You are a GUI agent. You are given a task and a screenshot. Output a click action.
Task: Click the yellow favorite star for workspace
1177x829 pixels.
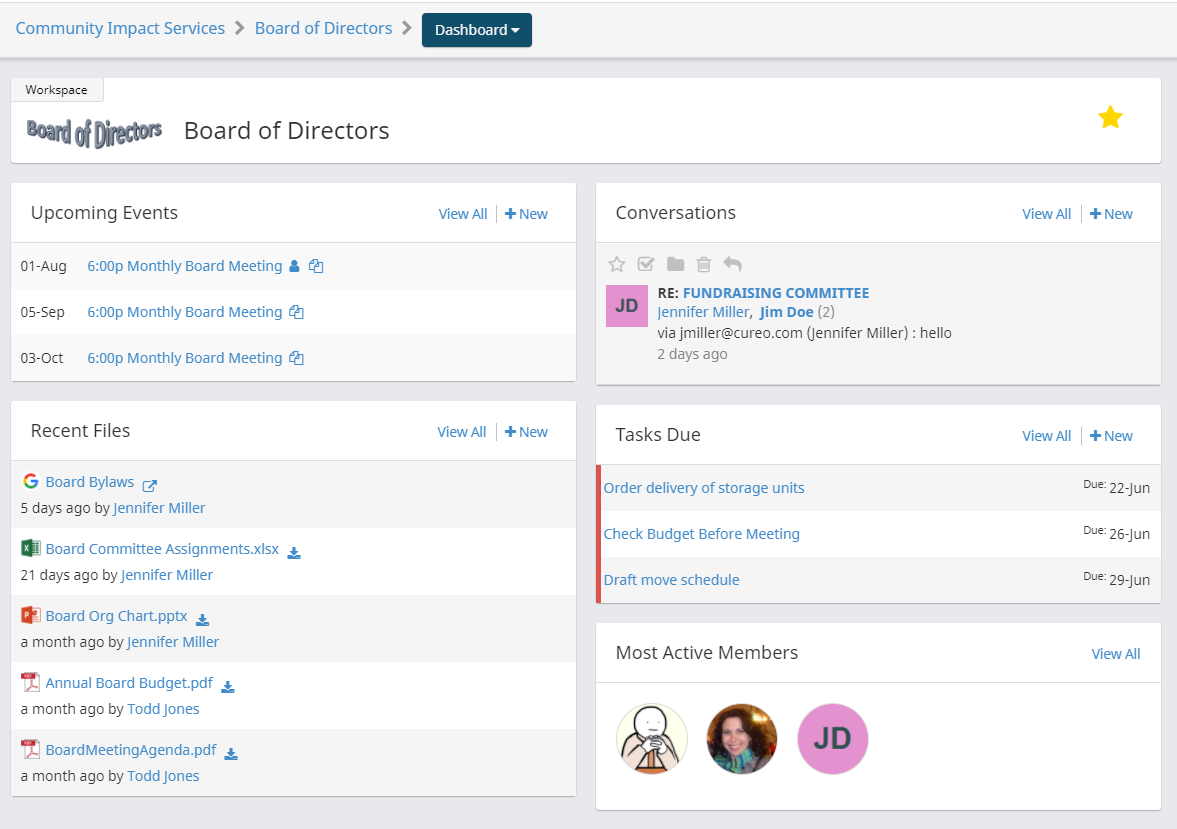(1110, 118)
